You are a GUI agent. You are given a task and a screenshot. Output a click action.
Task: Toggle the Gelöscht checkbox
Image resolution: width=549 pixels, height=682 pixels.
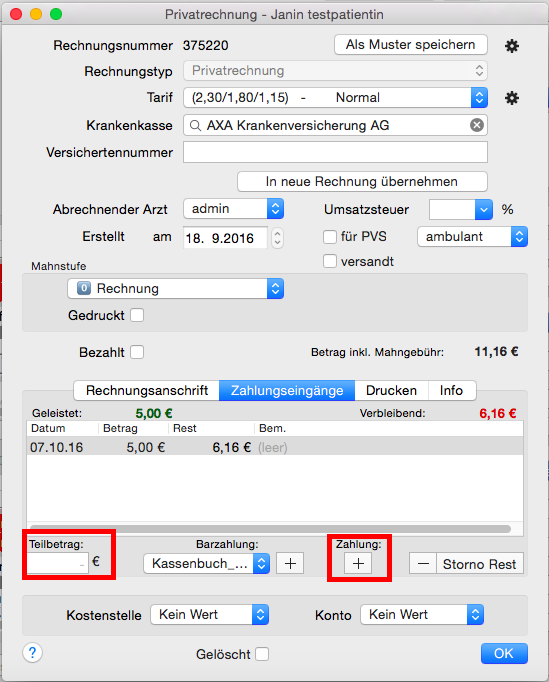tap(262, 654)
